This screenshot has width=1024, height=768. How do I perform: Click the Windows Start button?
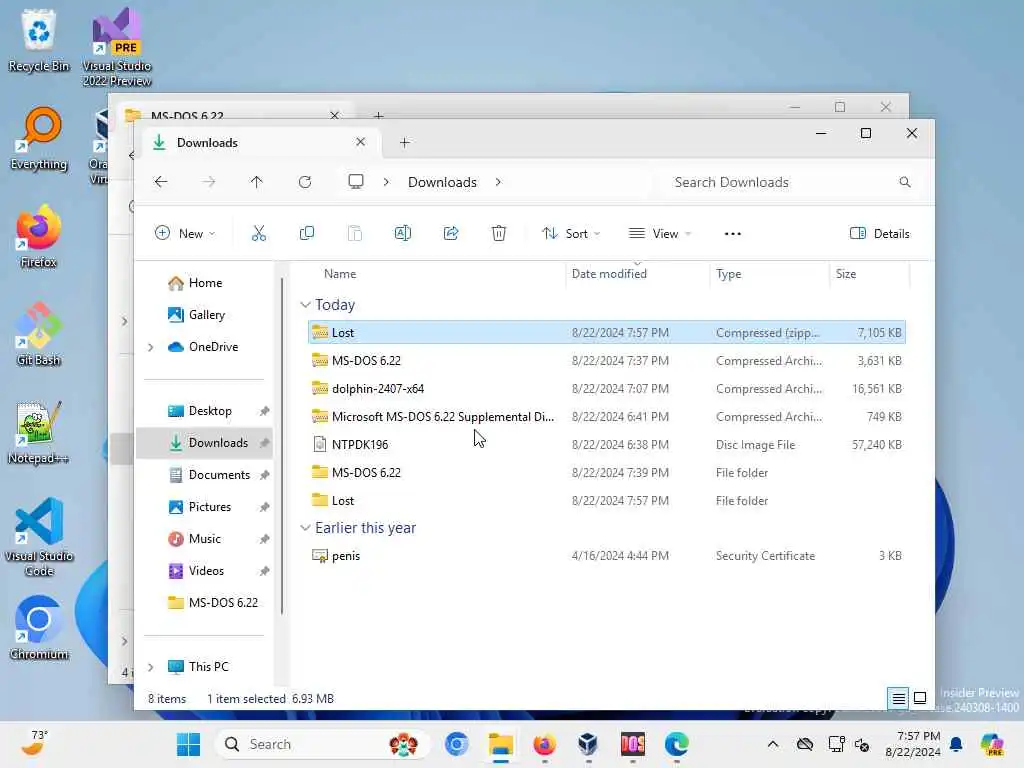188,744
